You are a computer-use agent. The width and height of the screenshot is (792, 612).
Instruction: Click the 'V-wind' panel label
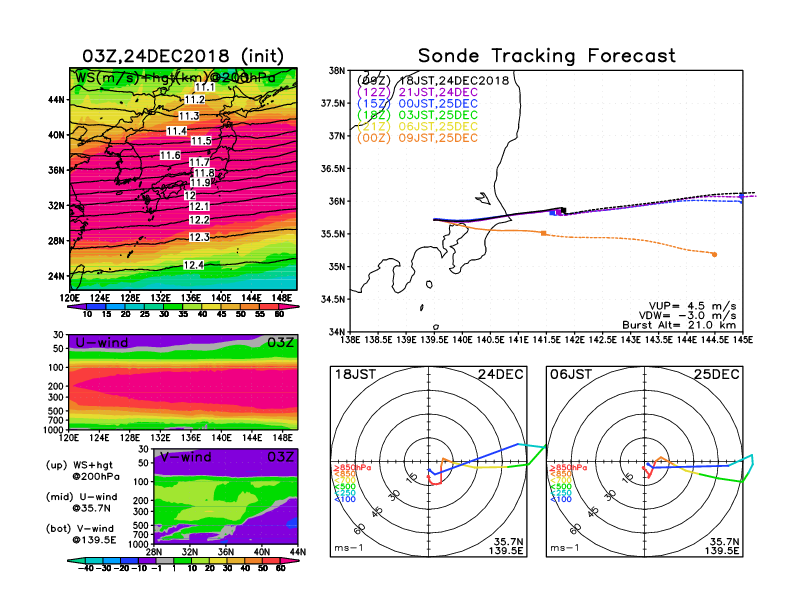point(185,457)
